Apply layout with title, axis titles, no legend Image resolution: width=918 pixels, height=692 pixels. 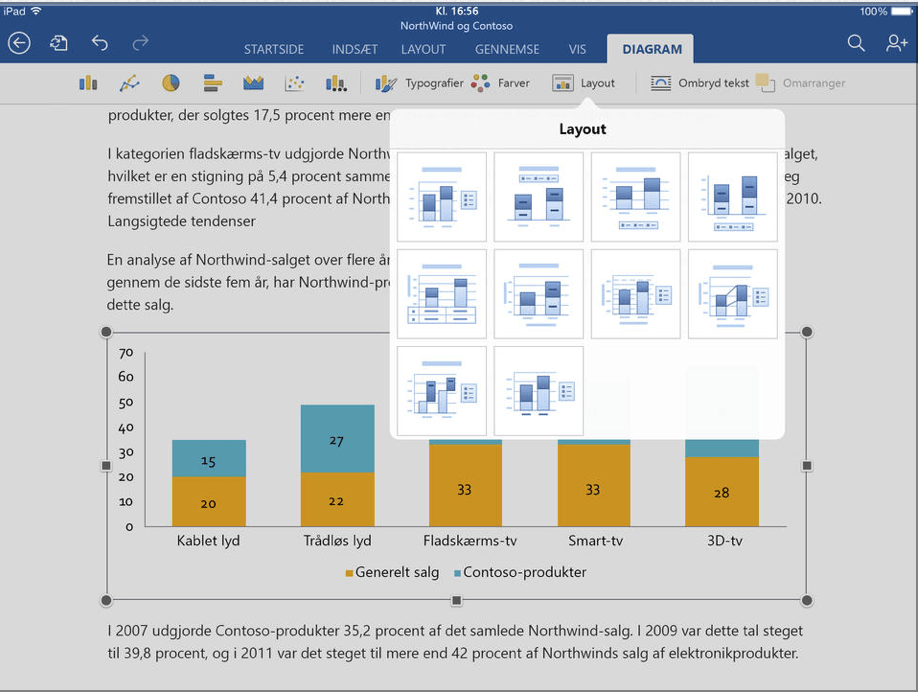point(539,294)
